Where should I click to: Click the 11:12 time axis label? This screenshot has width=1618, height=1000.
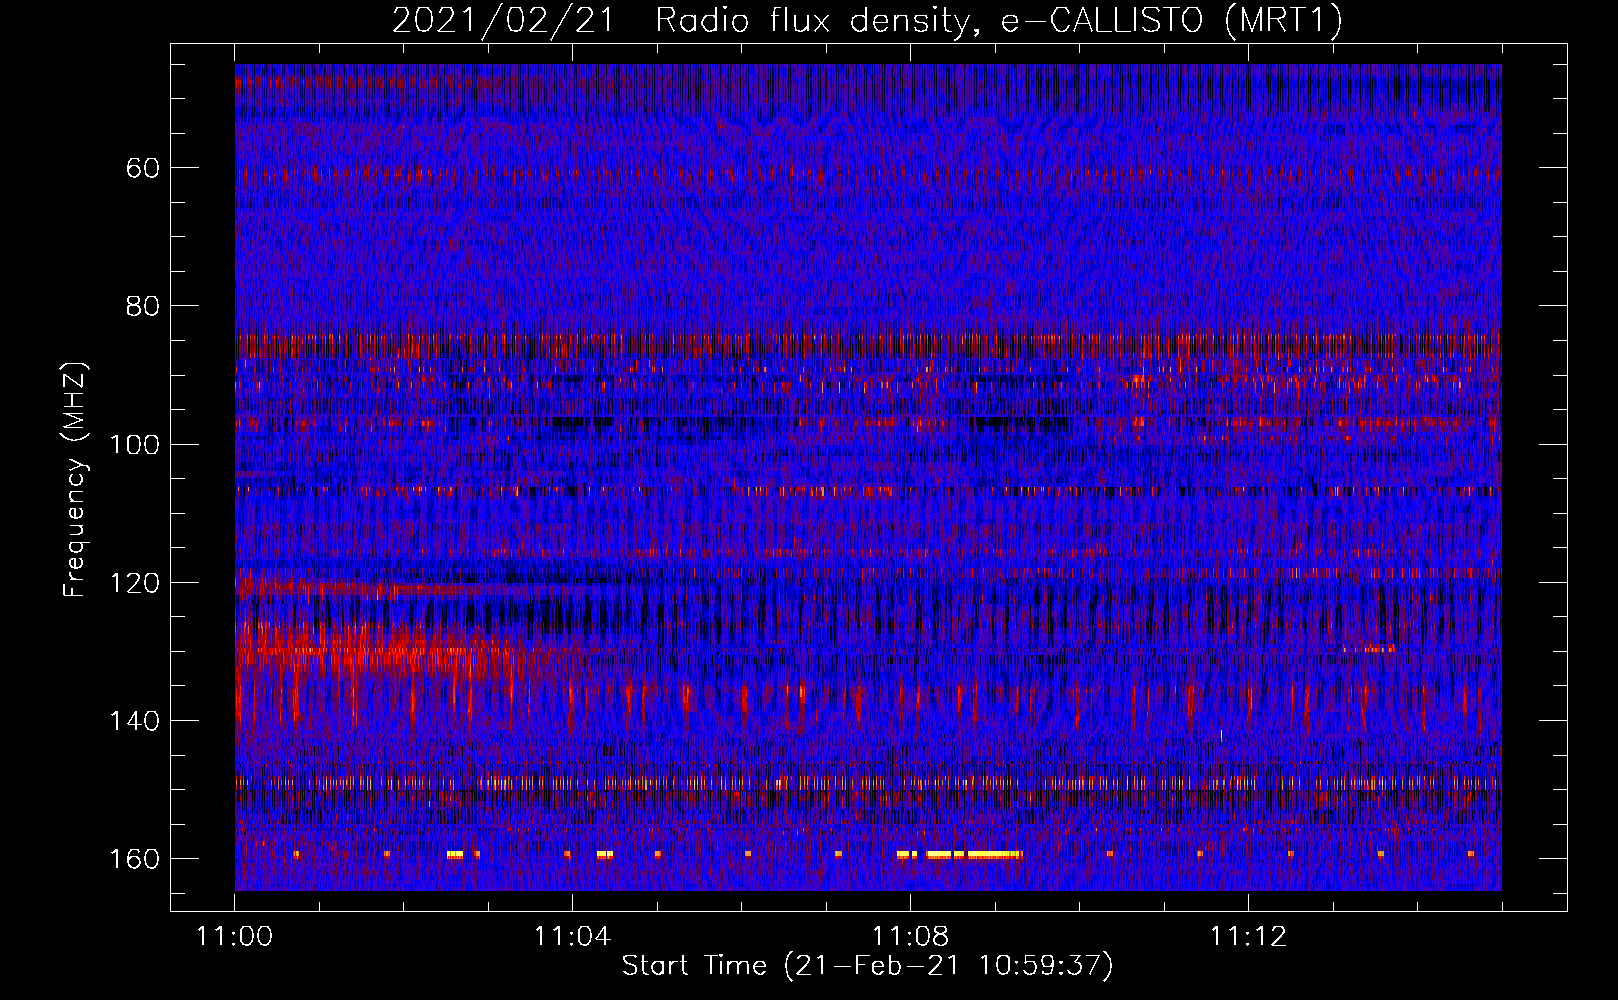[1248, 937]
